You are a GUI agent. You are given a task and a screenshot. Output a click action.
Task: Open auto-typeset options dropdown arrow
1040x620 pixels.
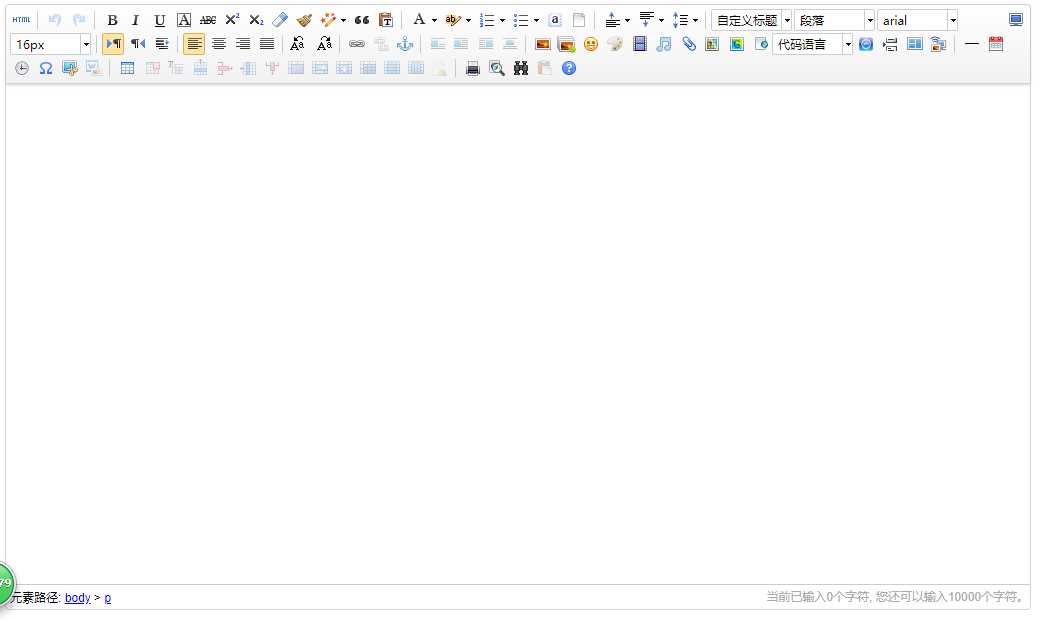343,21
